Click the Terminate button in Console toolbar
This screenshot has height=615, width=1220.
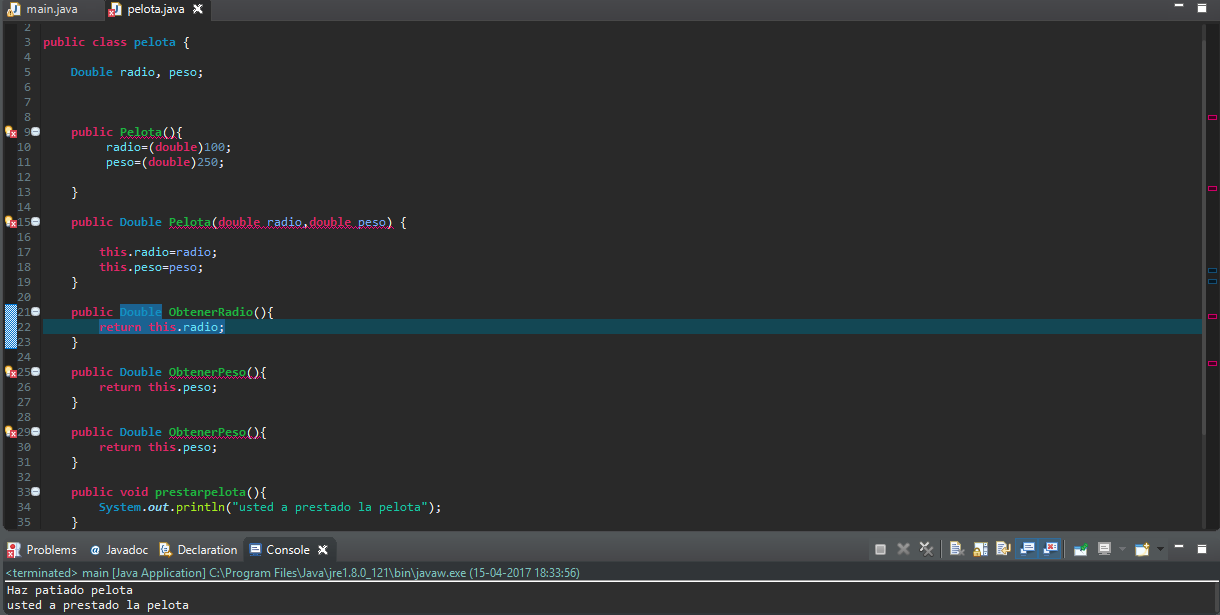coord(880,549)
